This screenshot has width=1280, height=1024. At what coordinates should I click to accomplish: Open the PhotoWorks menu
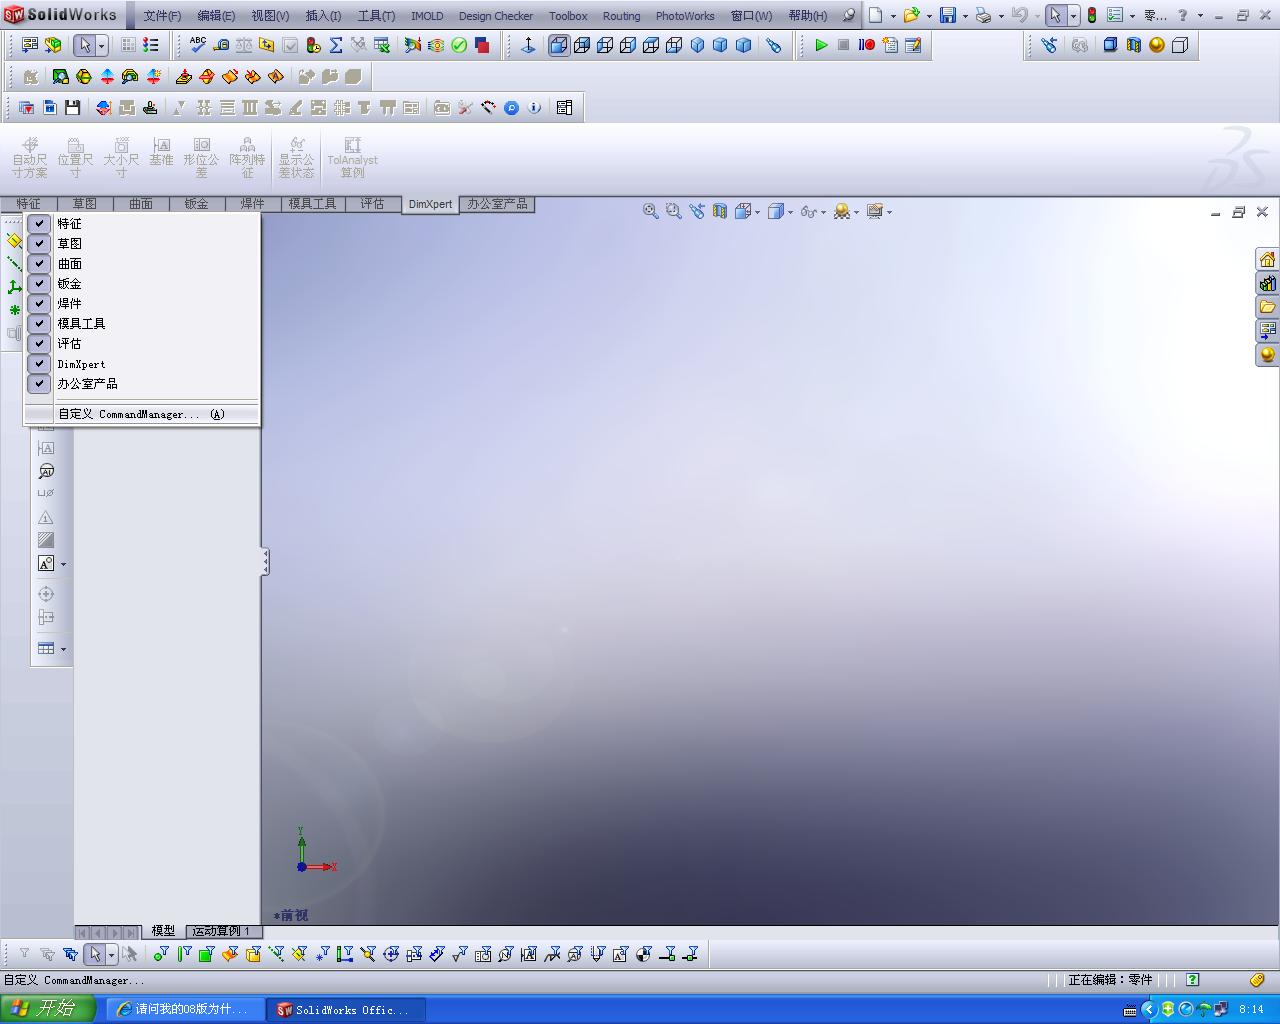coord(685,16)
